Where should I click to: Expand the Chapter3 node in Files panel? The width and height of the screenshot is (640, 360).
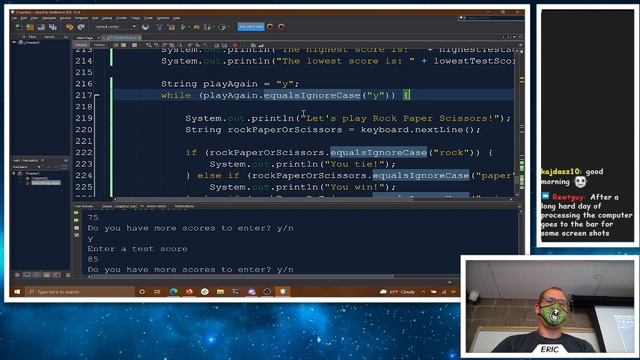click(14, 42)
